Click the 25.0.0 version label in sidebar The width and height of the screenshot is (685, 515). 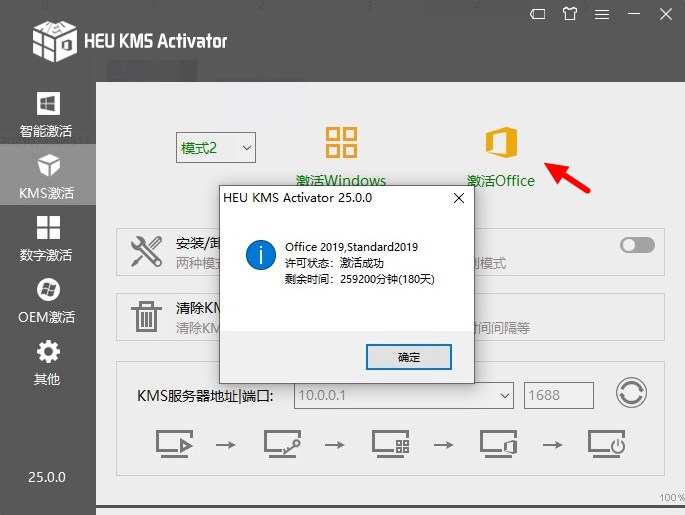(x=47, y=477)
